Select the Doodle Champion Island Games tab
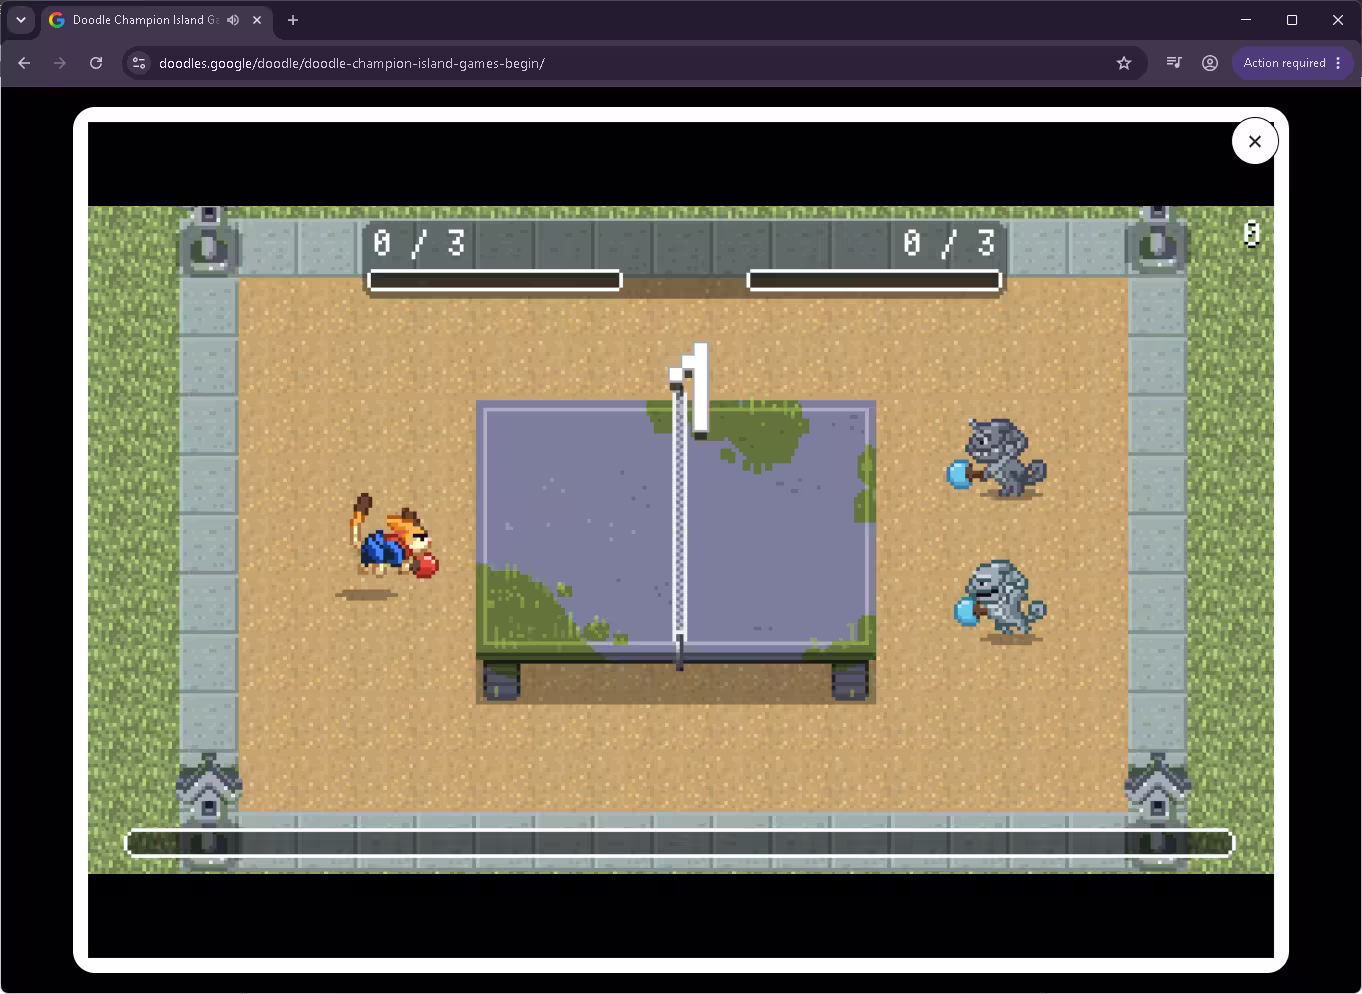 tap(157, 20)
